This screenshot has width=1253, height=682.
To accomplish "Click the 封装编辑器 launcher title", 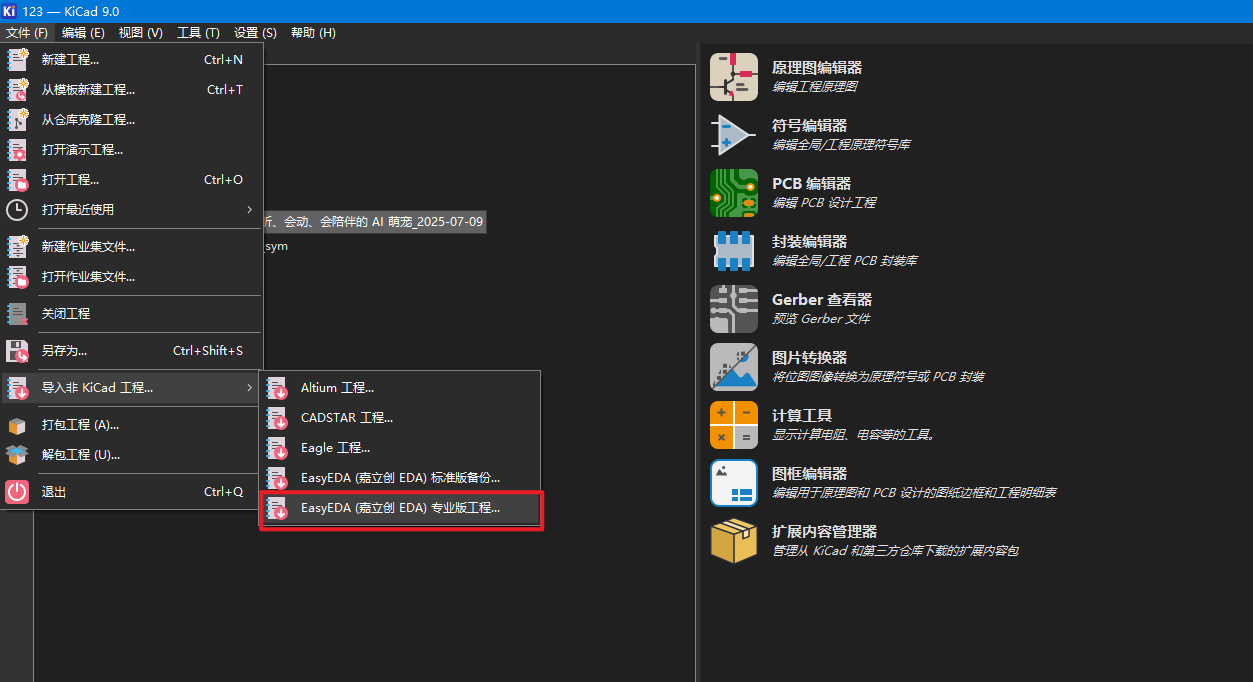I will click(x=810, y=242).
